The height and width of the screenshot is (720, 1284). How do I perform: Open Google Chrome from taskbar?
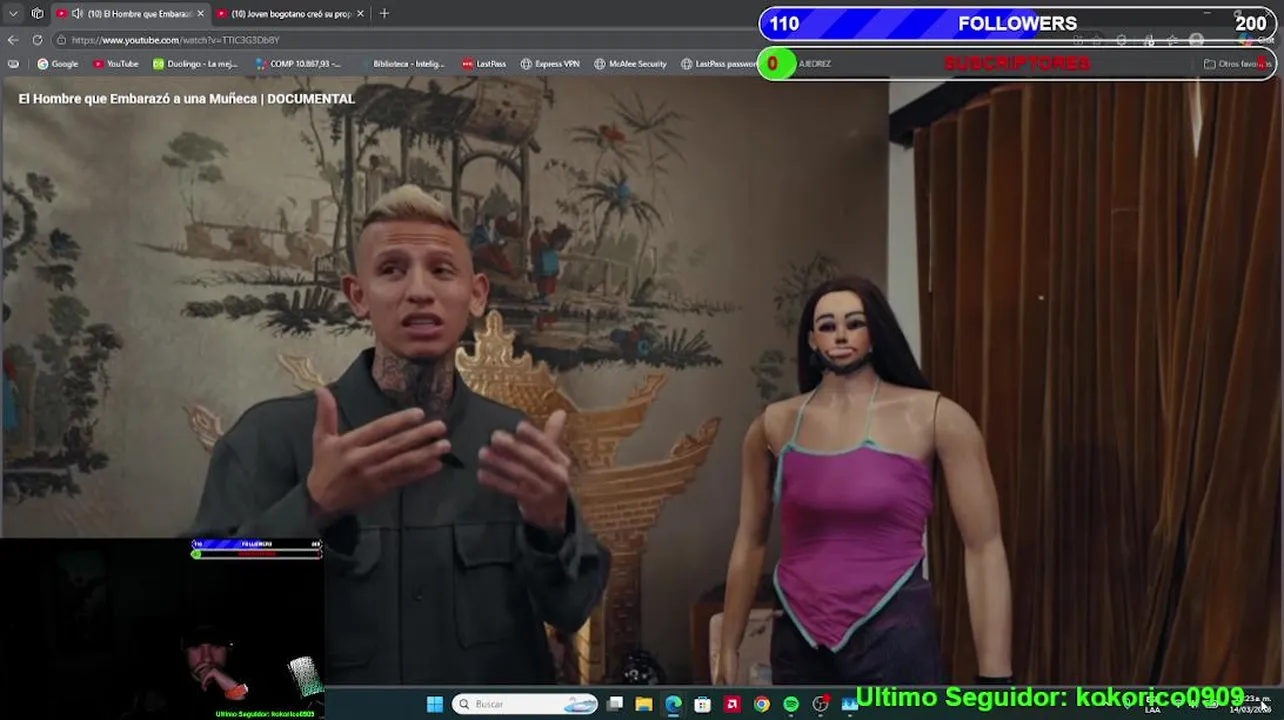762,704
